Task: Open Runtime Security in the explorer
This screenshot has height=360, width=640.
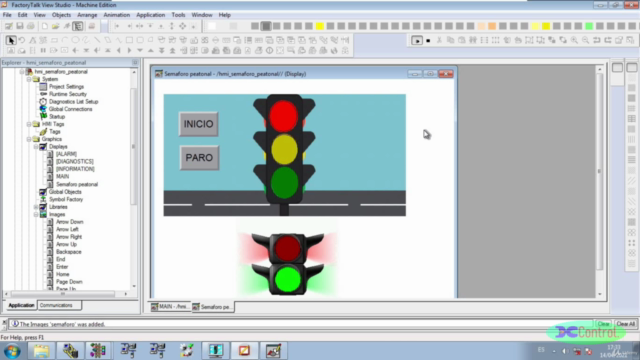Action: 68,94
